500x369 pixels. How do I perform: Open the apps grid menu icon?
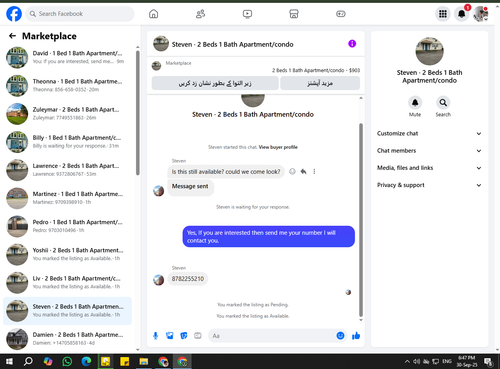(443, 14)
